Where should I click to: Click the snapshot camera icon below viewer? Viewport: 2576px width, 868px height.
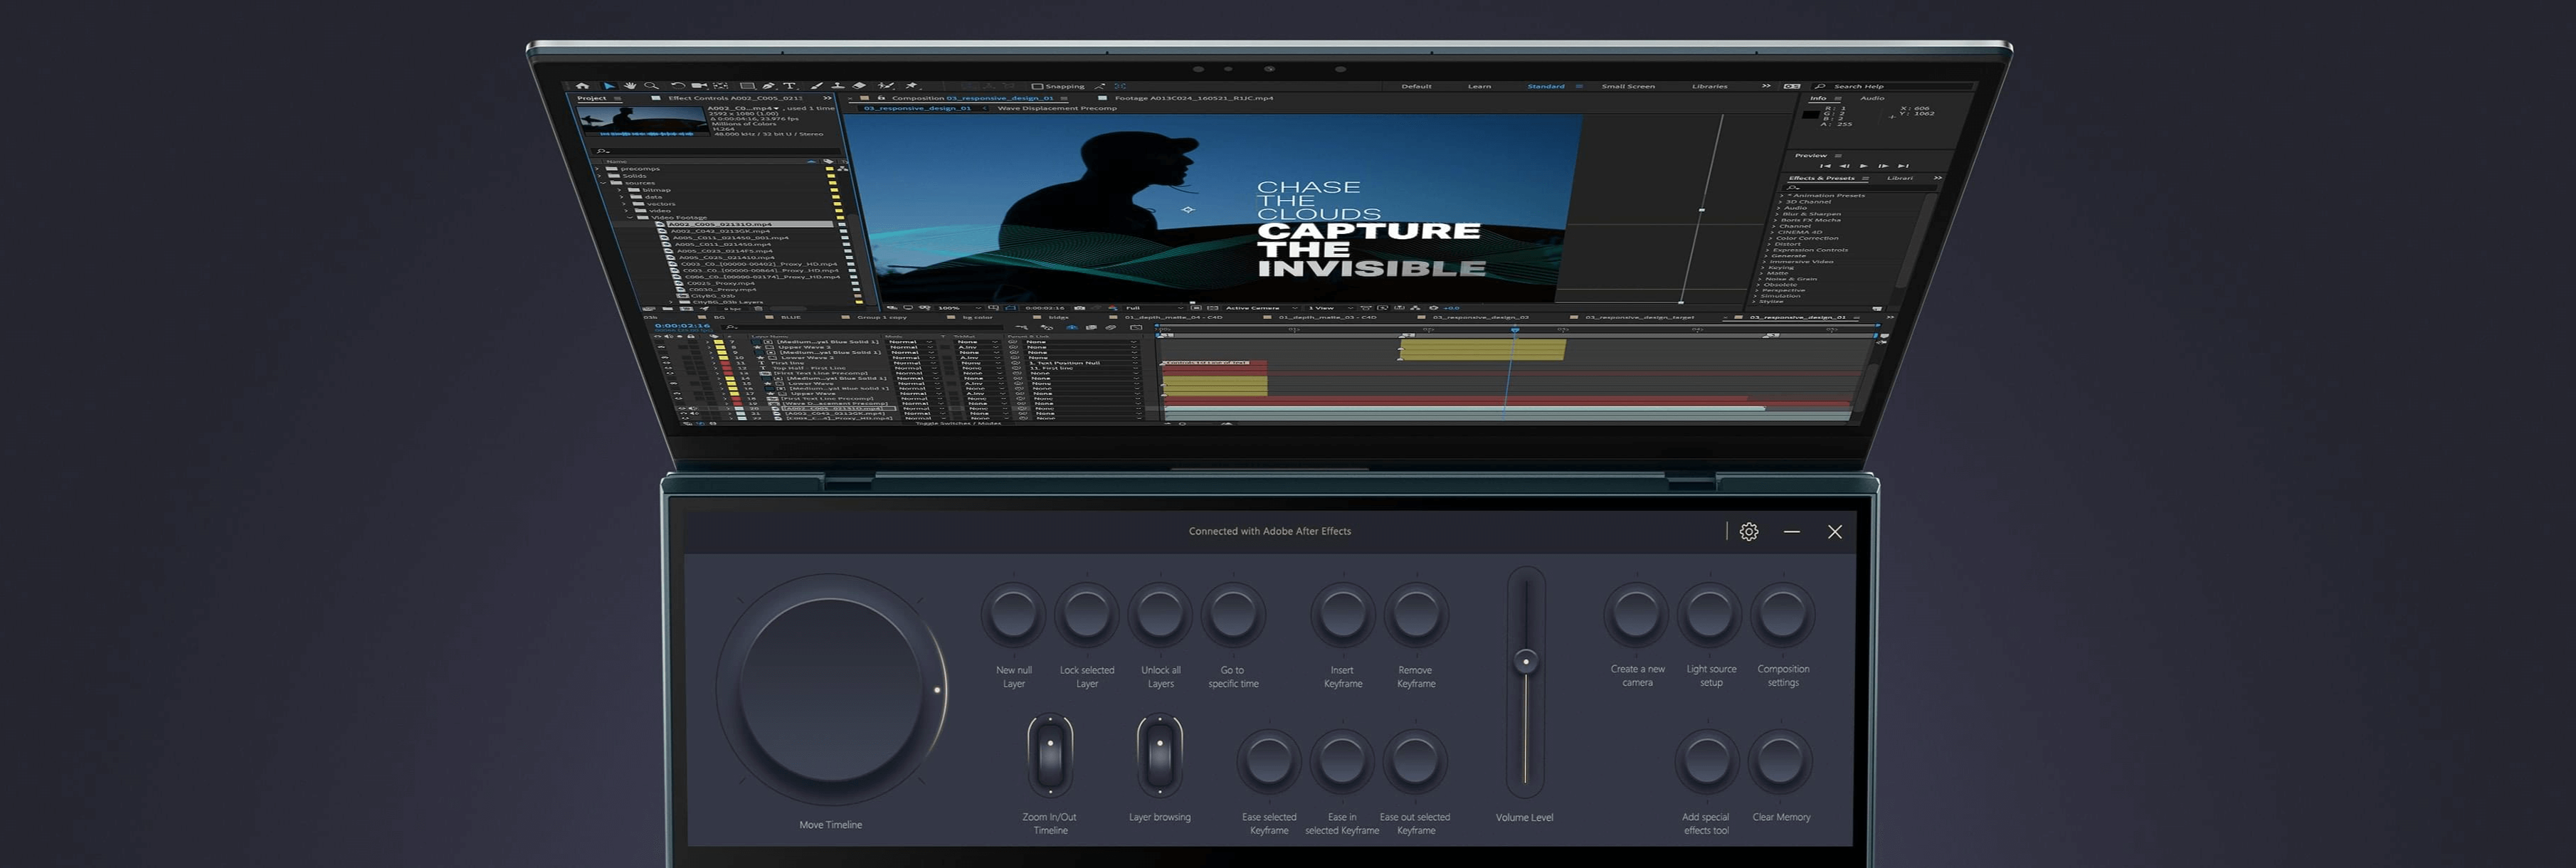click(x=1080, y=308)
